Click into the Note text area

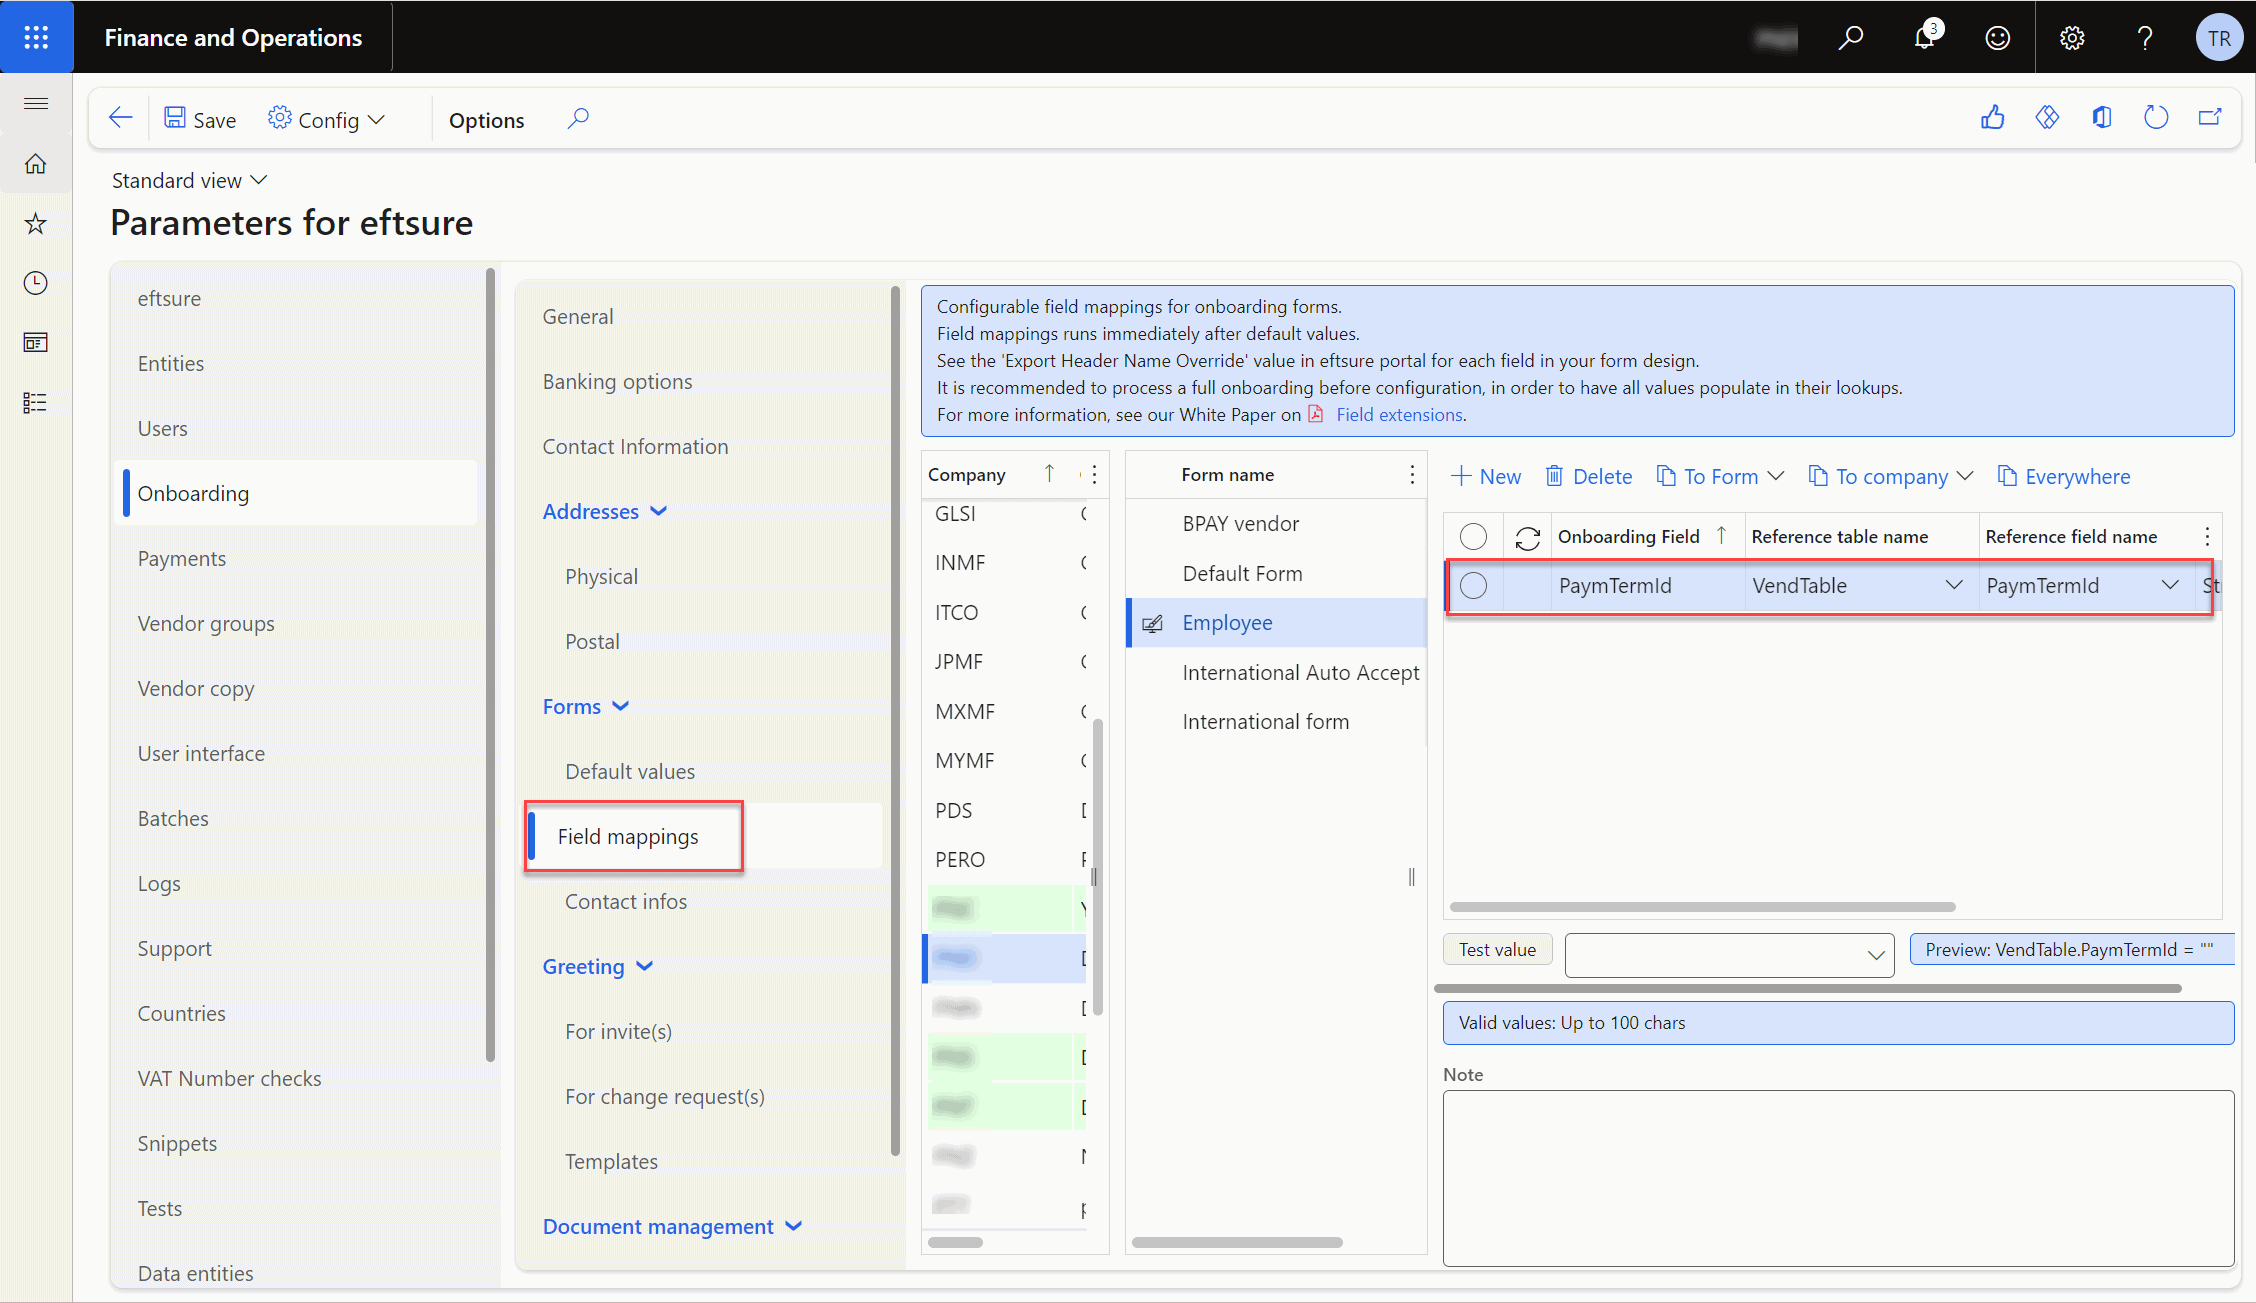[1838, 1178]
